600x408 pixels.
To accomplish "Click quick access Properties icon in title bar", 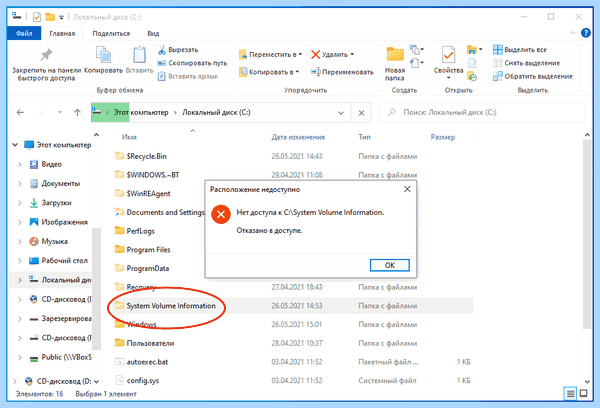I will point(37,17).
